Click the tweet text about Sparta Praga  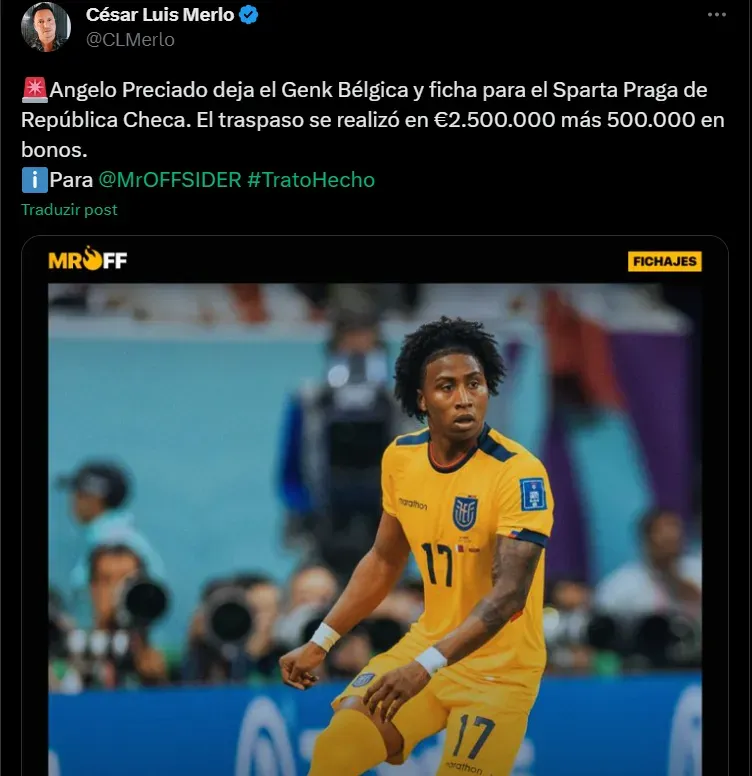[373, 120]
